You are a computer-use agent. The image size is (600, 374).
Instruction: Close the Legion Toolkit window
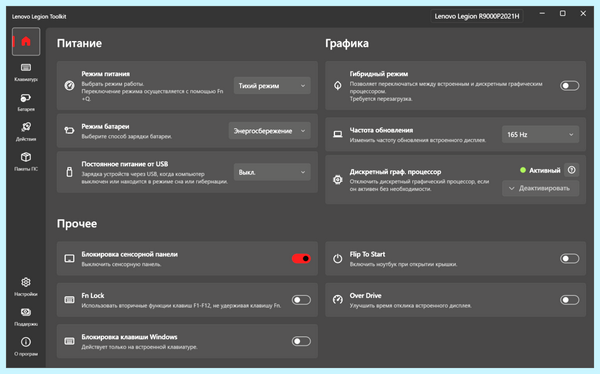click(583, 13)
